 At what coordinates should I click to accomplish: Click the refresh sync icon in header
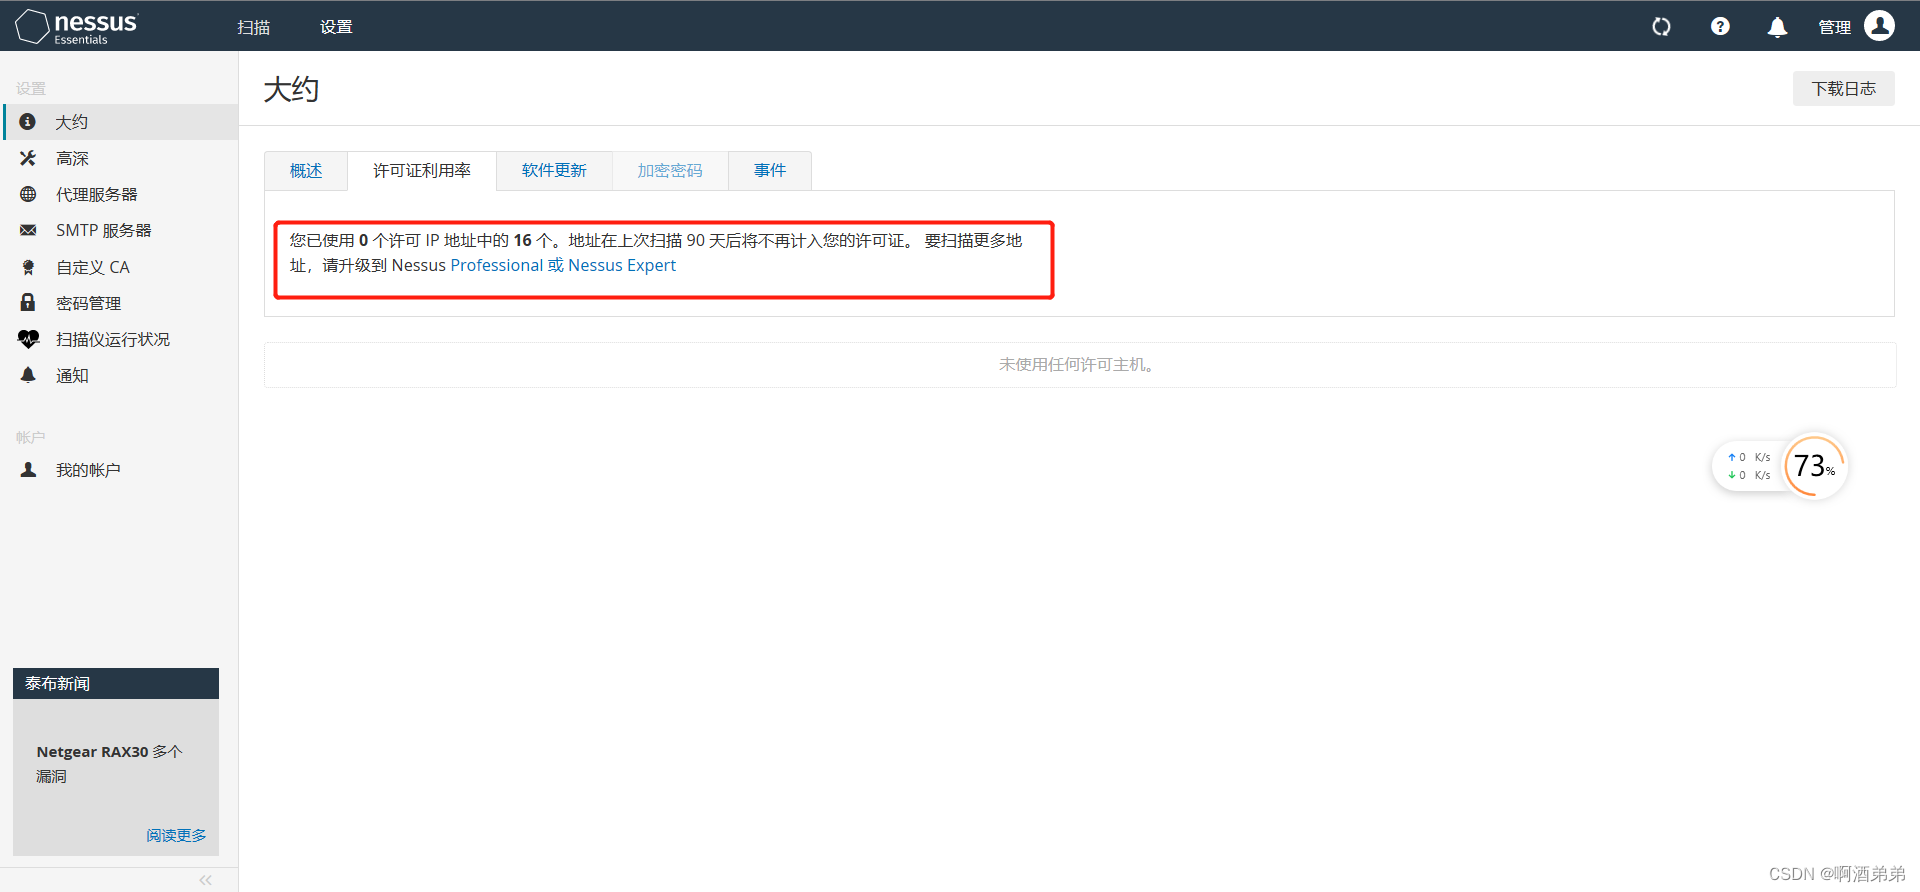tap(1661, 27)
